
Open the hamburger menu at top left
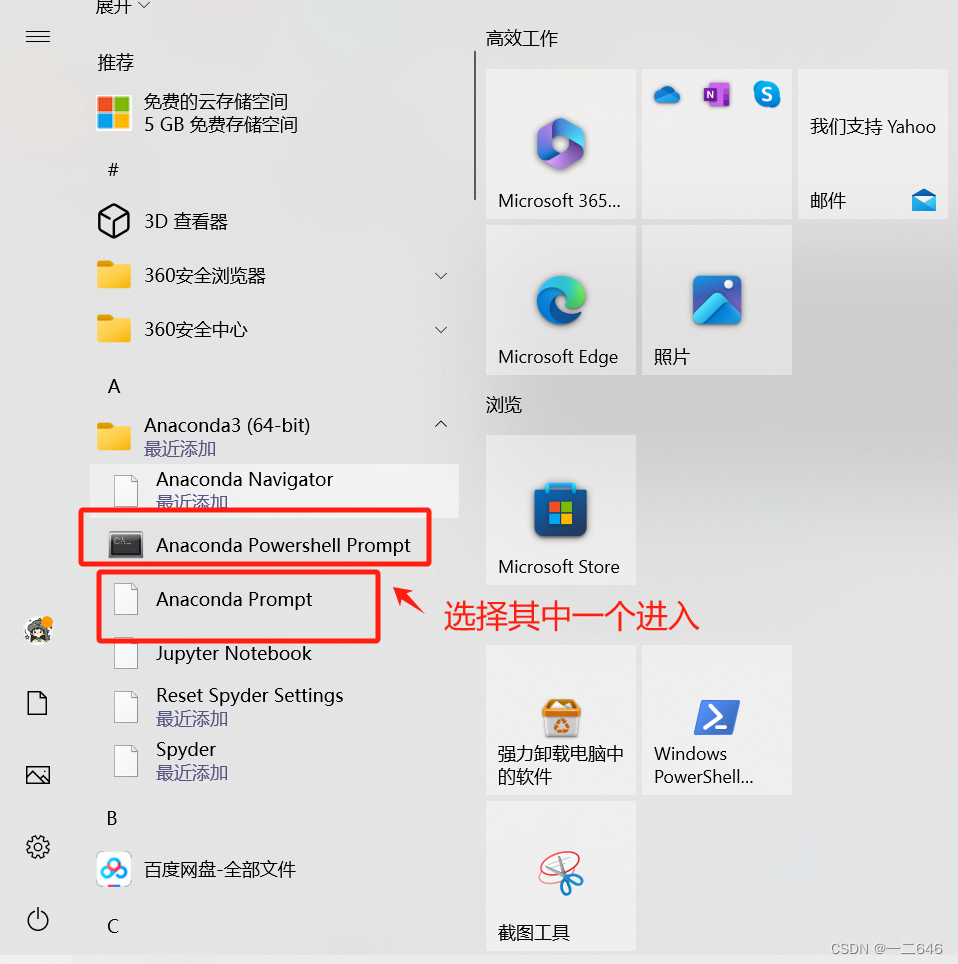(x=38, y=37)
